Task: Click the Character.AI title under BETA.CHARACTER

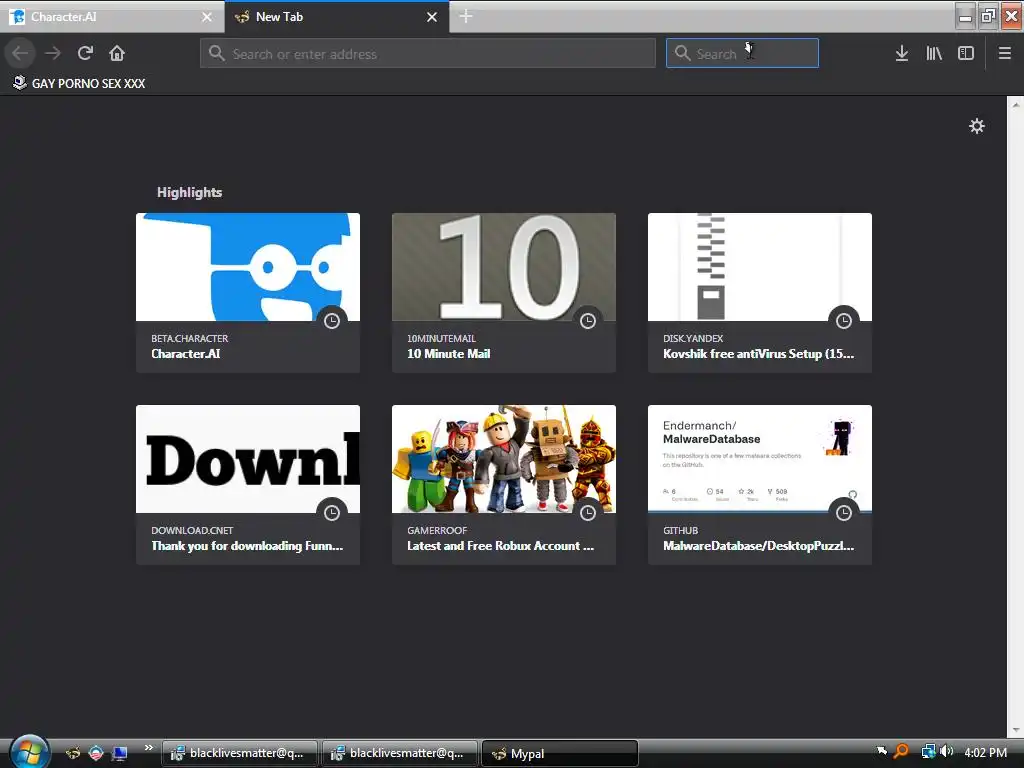Action: [x=185, y=354]
